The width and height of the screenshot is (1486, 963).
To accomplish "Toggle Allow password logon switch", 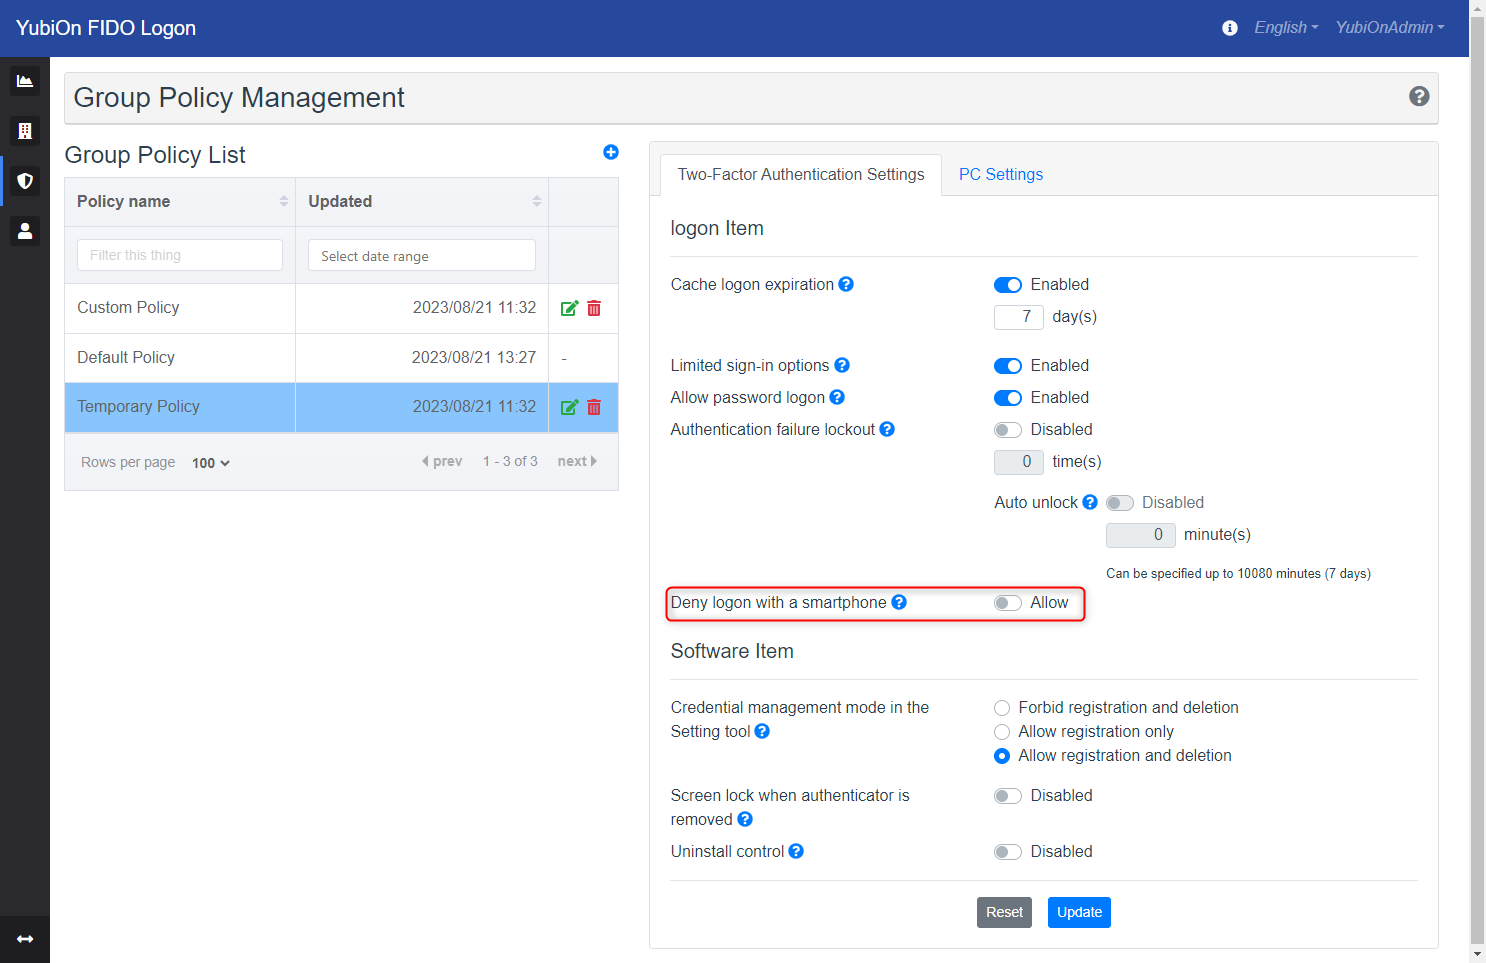I will [1008, 398].
